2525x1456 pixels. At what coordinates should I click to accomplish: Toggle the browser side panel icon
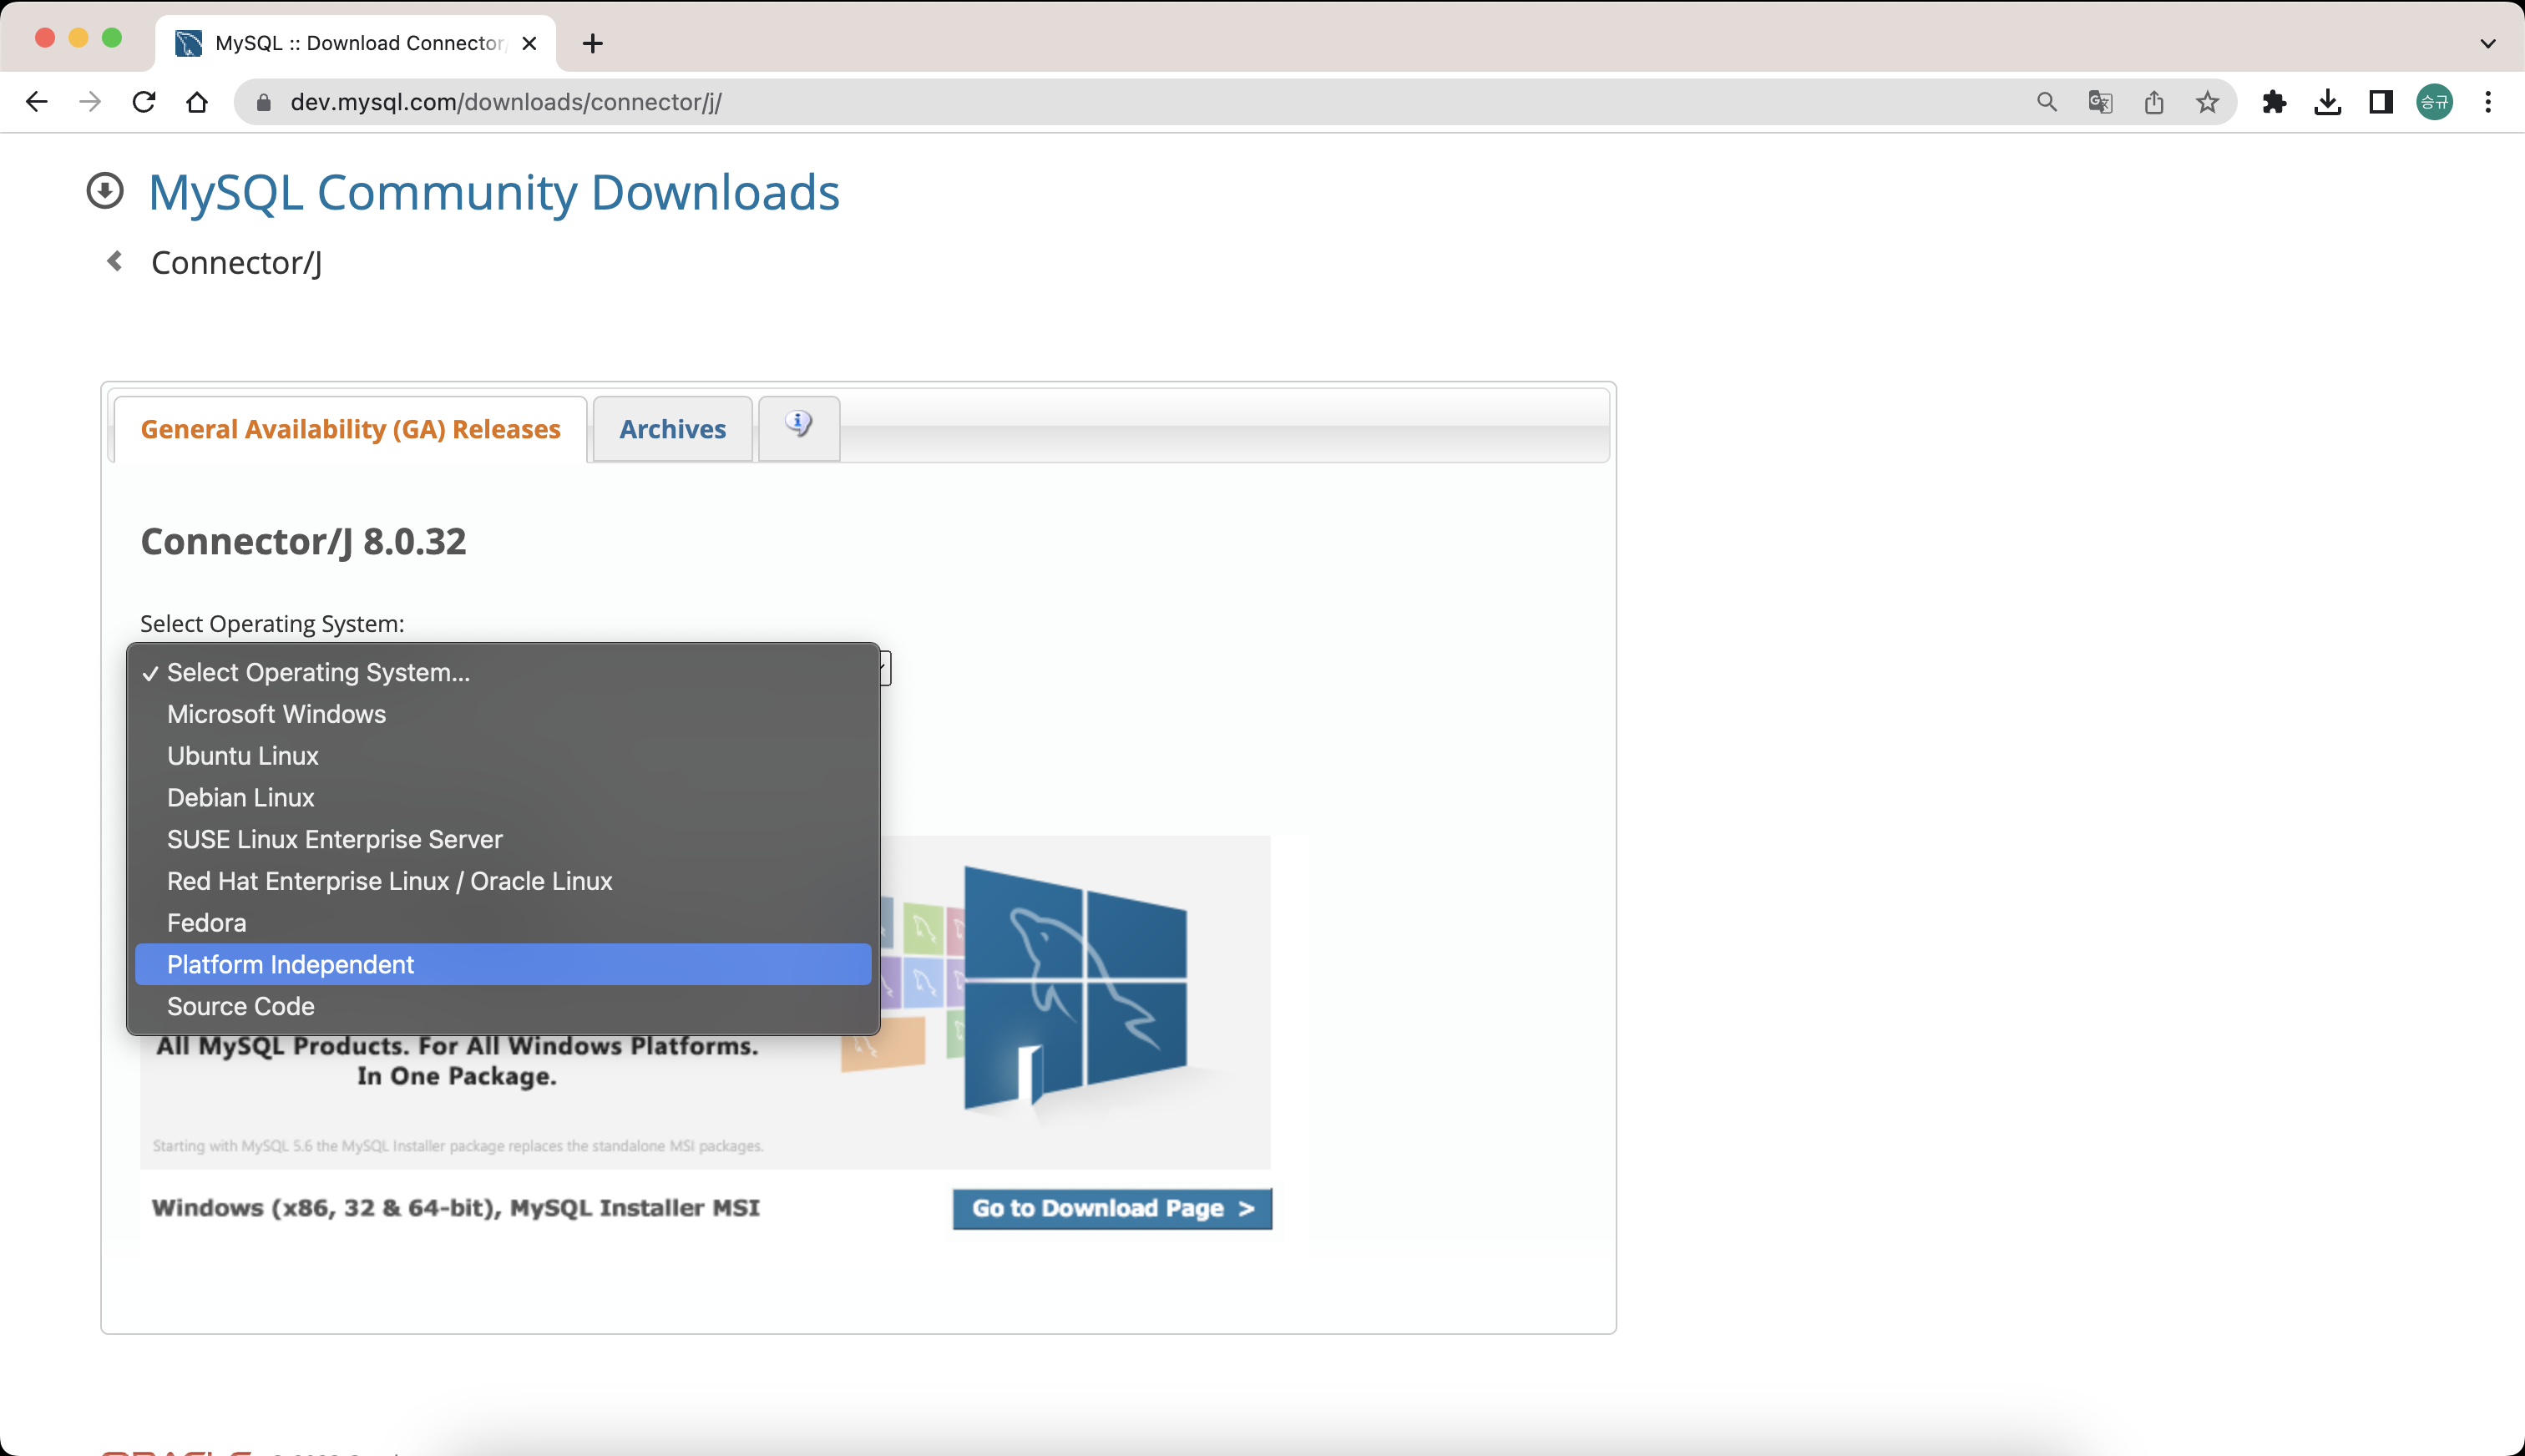(x=2381, y=102)
